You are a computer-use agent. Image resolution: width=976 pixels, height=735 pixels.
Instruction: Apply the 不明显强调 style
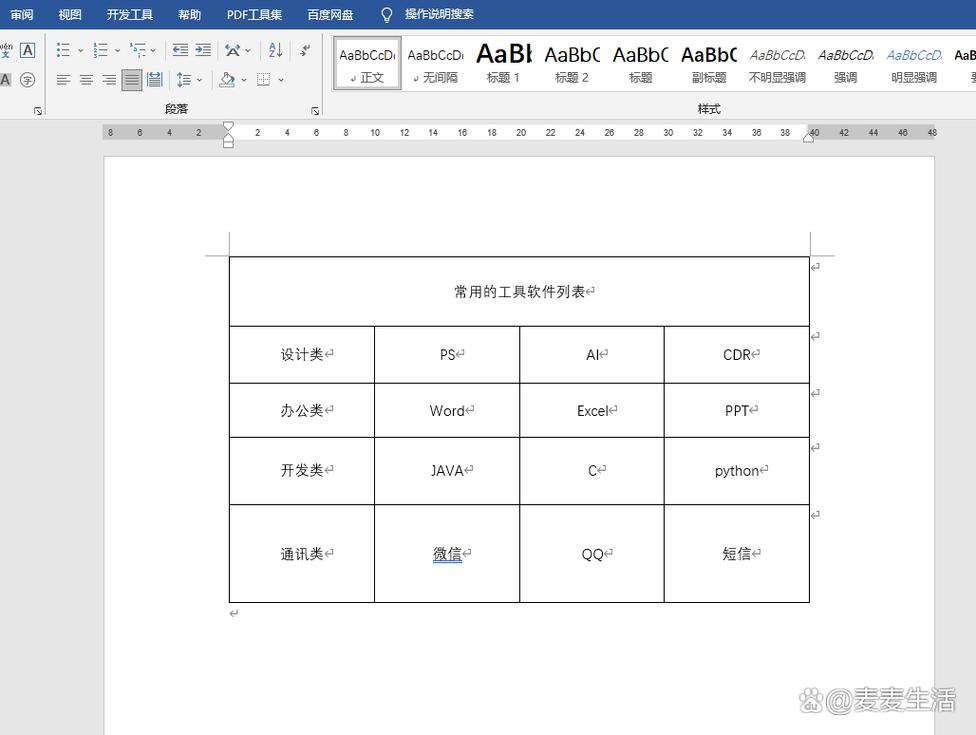[x=777, y=63]
